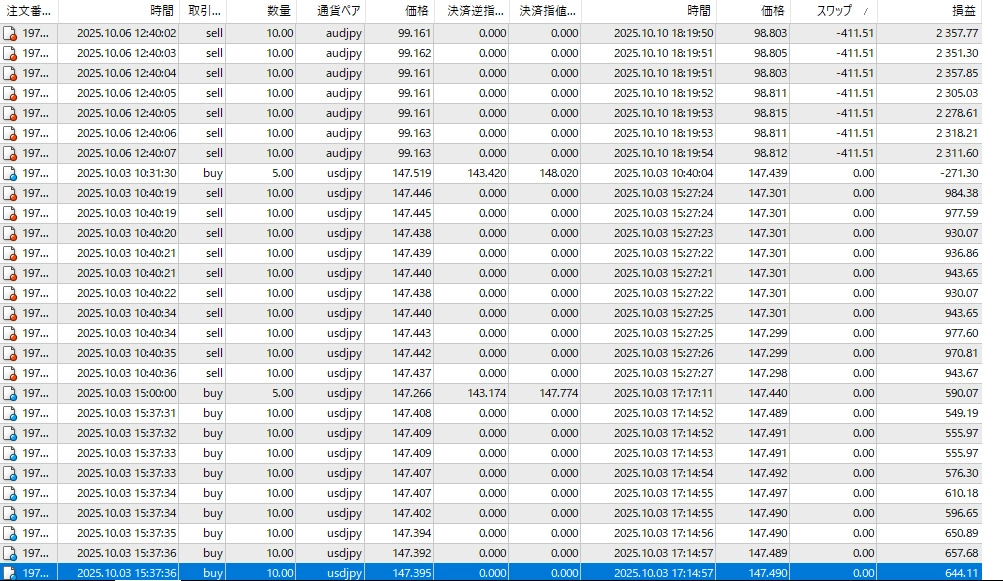Image resolution: width=1003 pixels, height=581 pixels.
Task: Select the close time 2025.10.10 18:19:54
Action: pos(663,154)
